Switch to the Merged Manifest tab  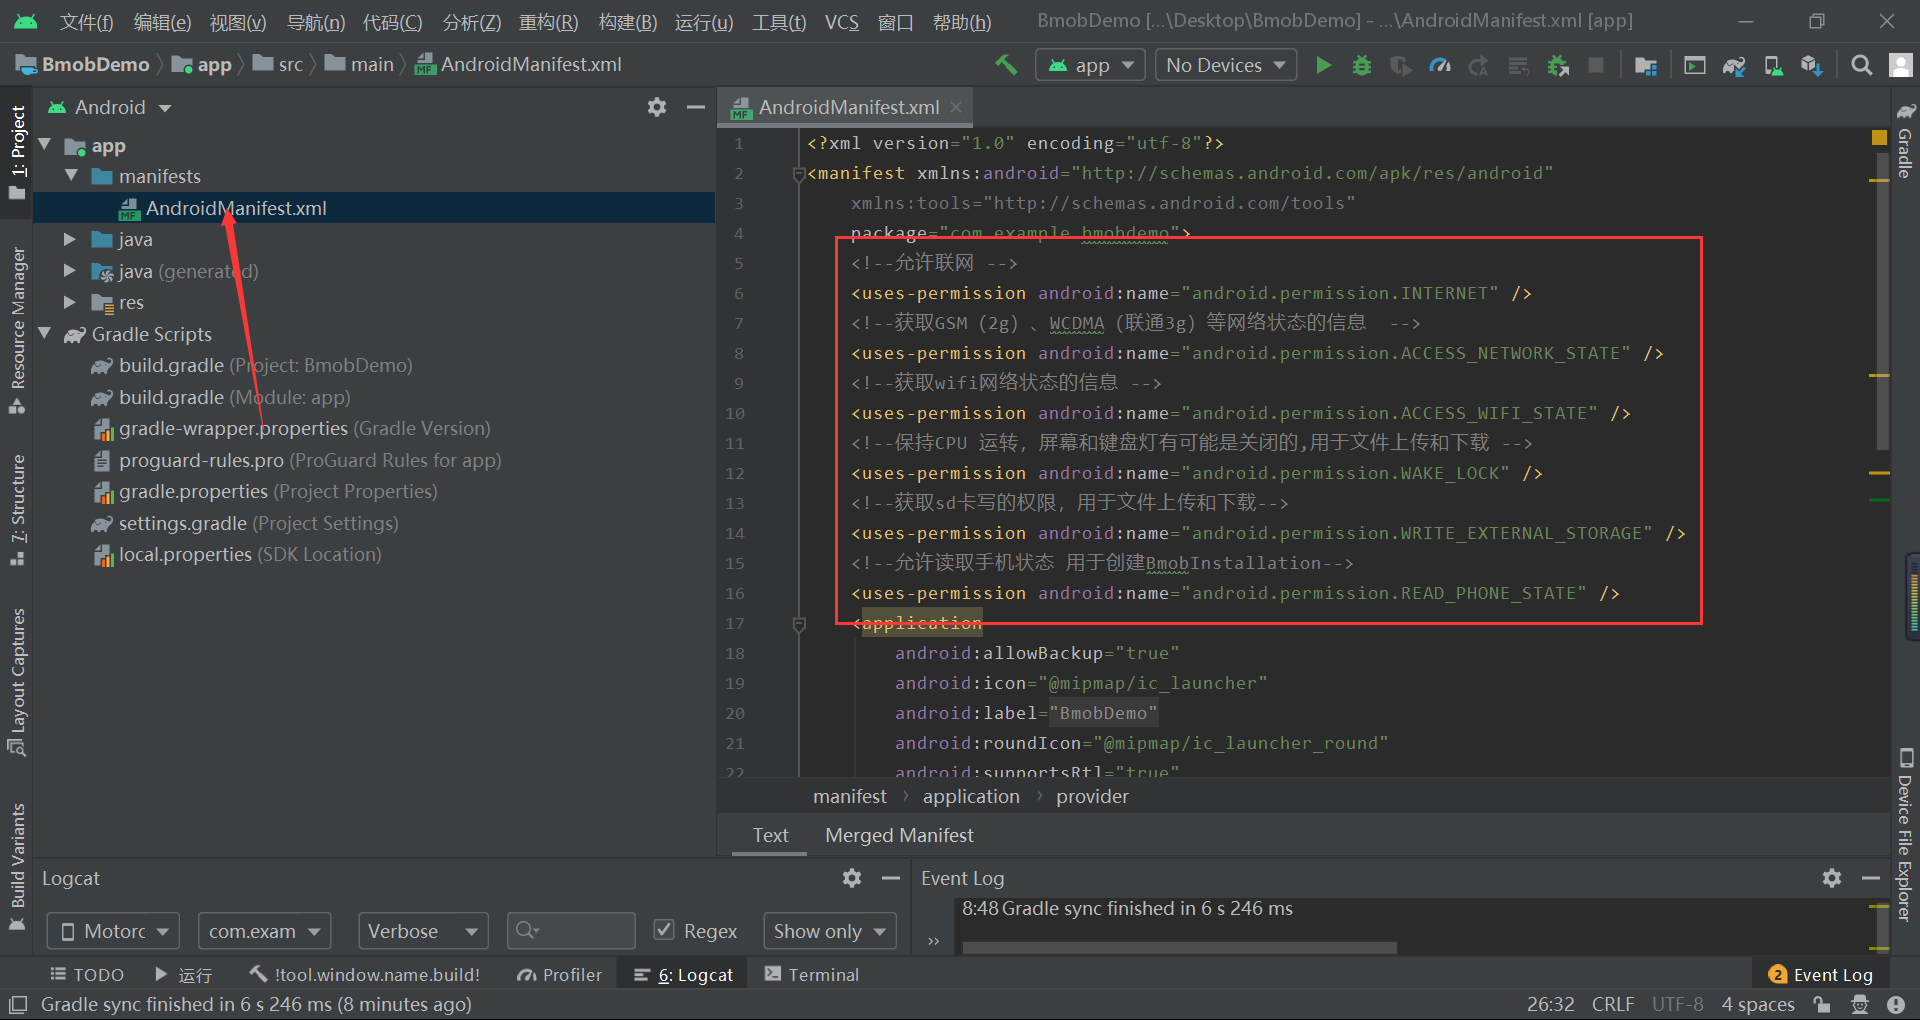coord(899,835)
